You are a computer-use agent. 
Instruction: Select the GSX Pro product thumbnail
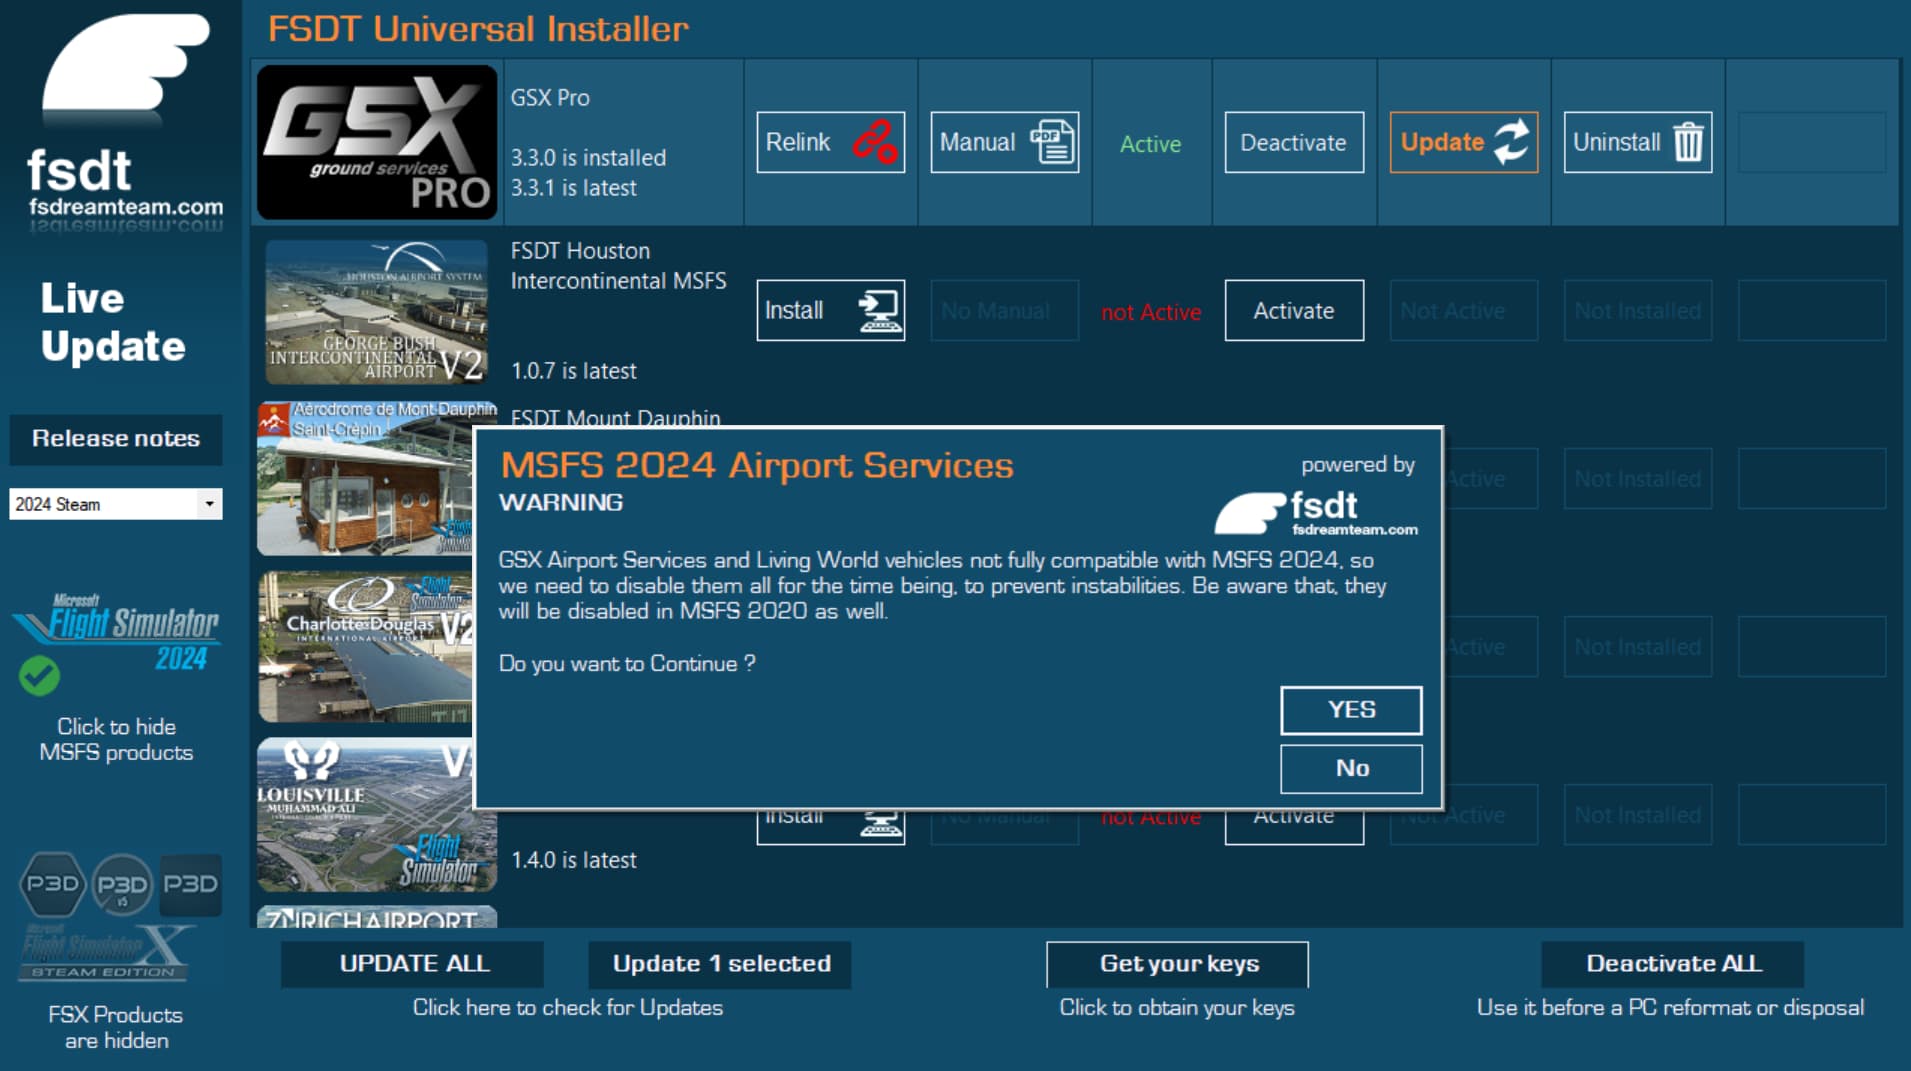377,142
